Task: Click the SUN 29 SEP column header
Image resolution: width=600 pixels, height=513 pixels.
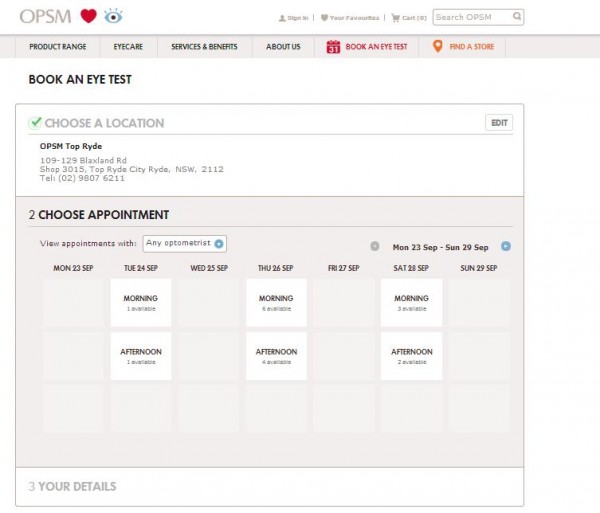Action: (479, 268)
